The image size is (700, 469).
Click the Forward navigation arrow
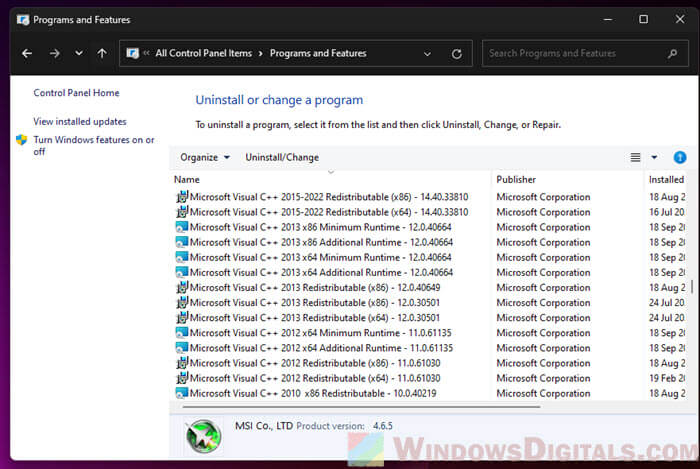(x=54, y=54)
